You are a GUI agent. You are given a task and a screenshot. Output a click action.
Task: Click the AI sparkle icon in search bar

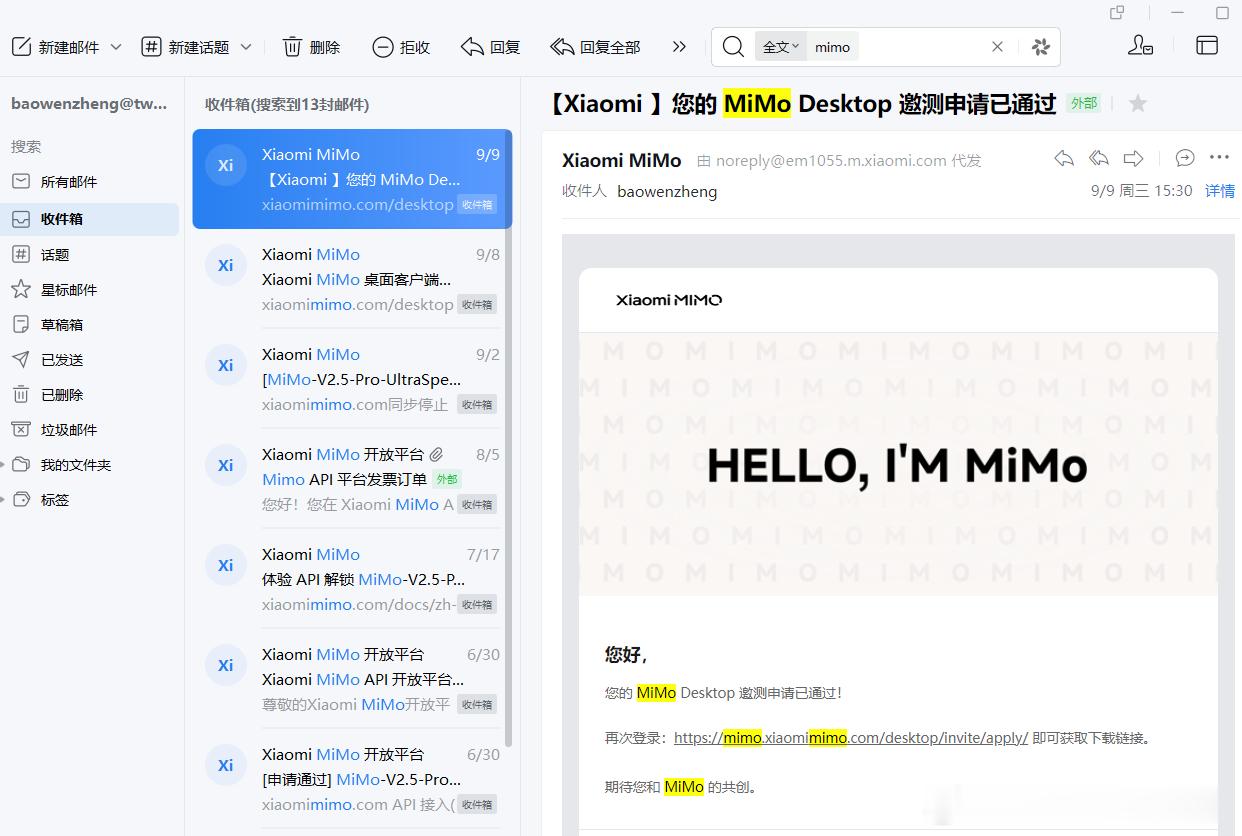[x=1041, y=47]
